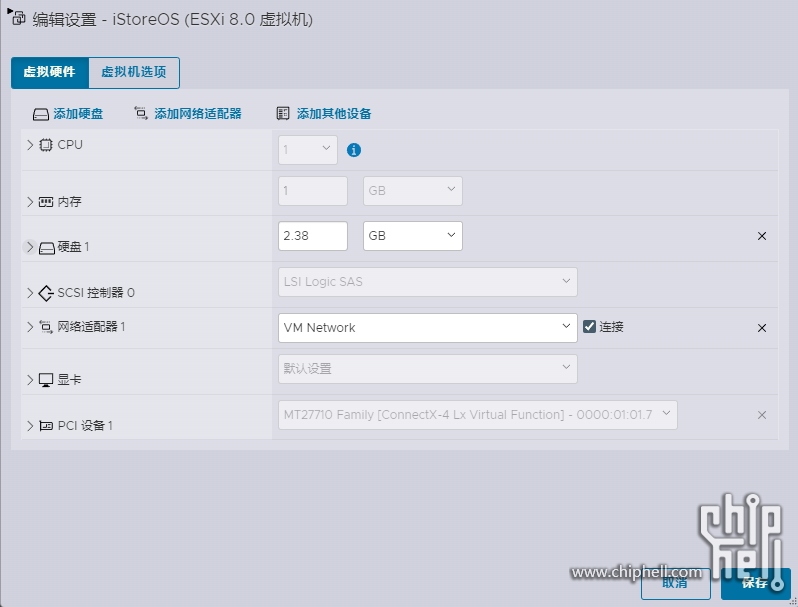Remove hard disk 1 with its X
798x607 pixels.
pyautogui.click(x=762, y=236)
